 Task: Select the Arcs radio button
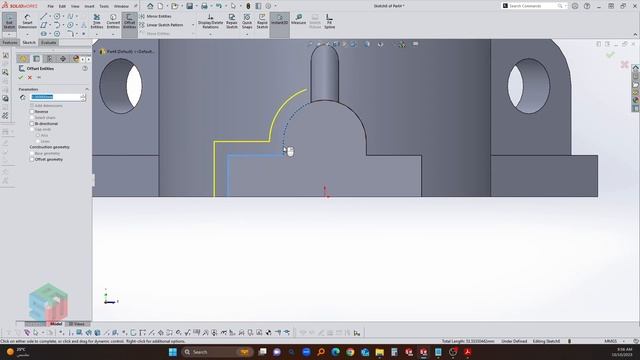(x=38, y=136)
